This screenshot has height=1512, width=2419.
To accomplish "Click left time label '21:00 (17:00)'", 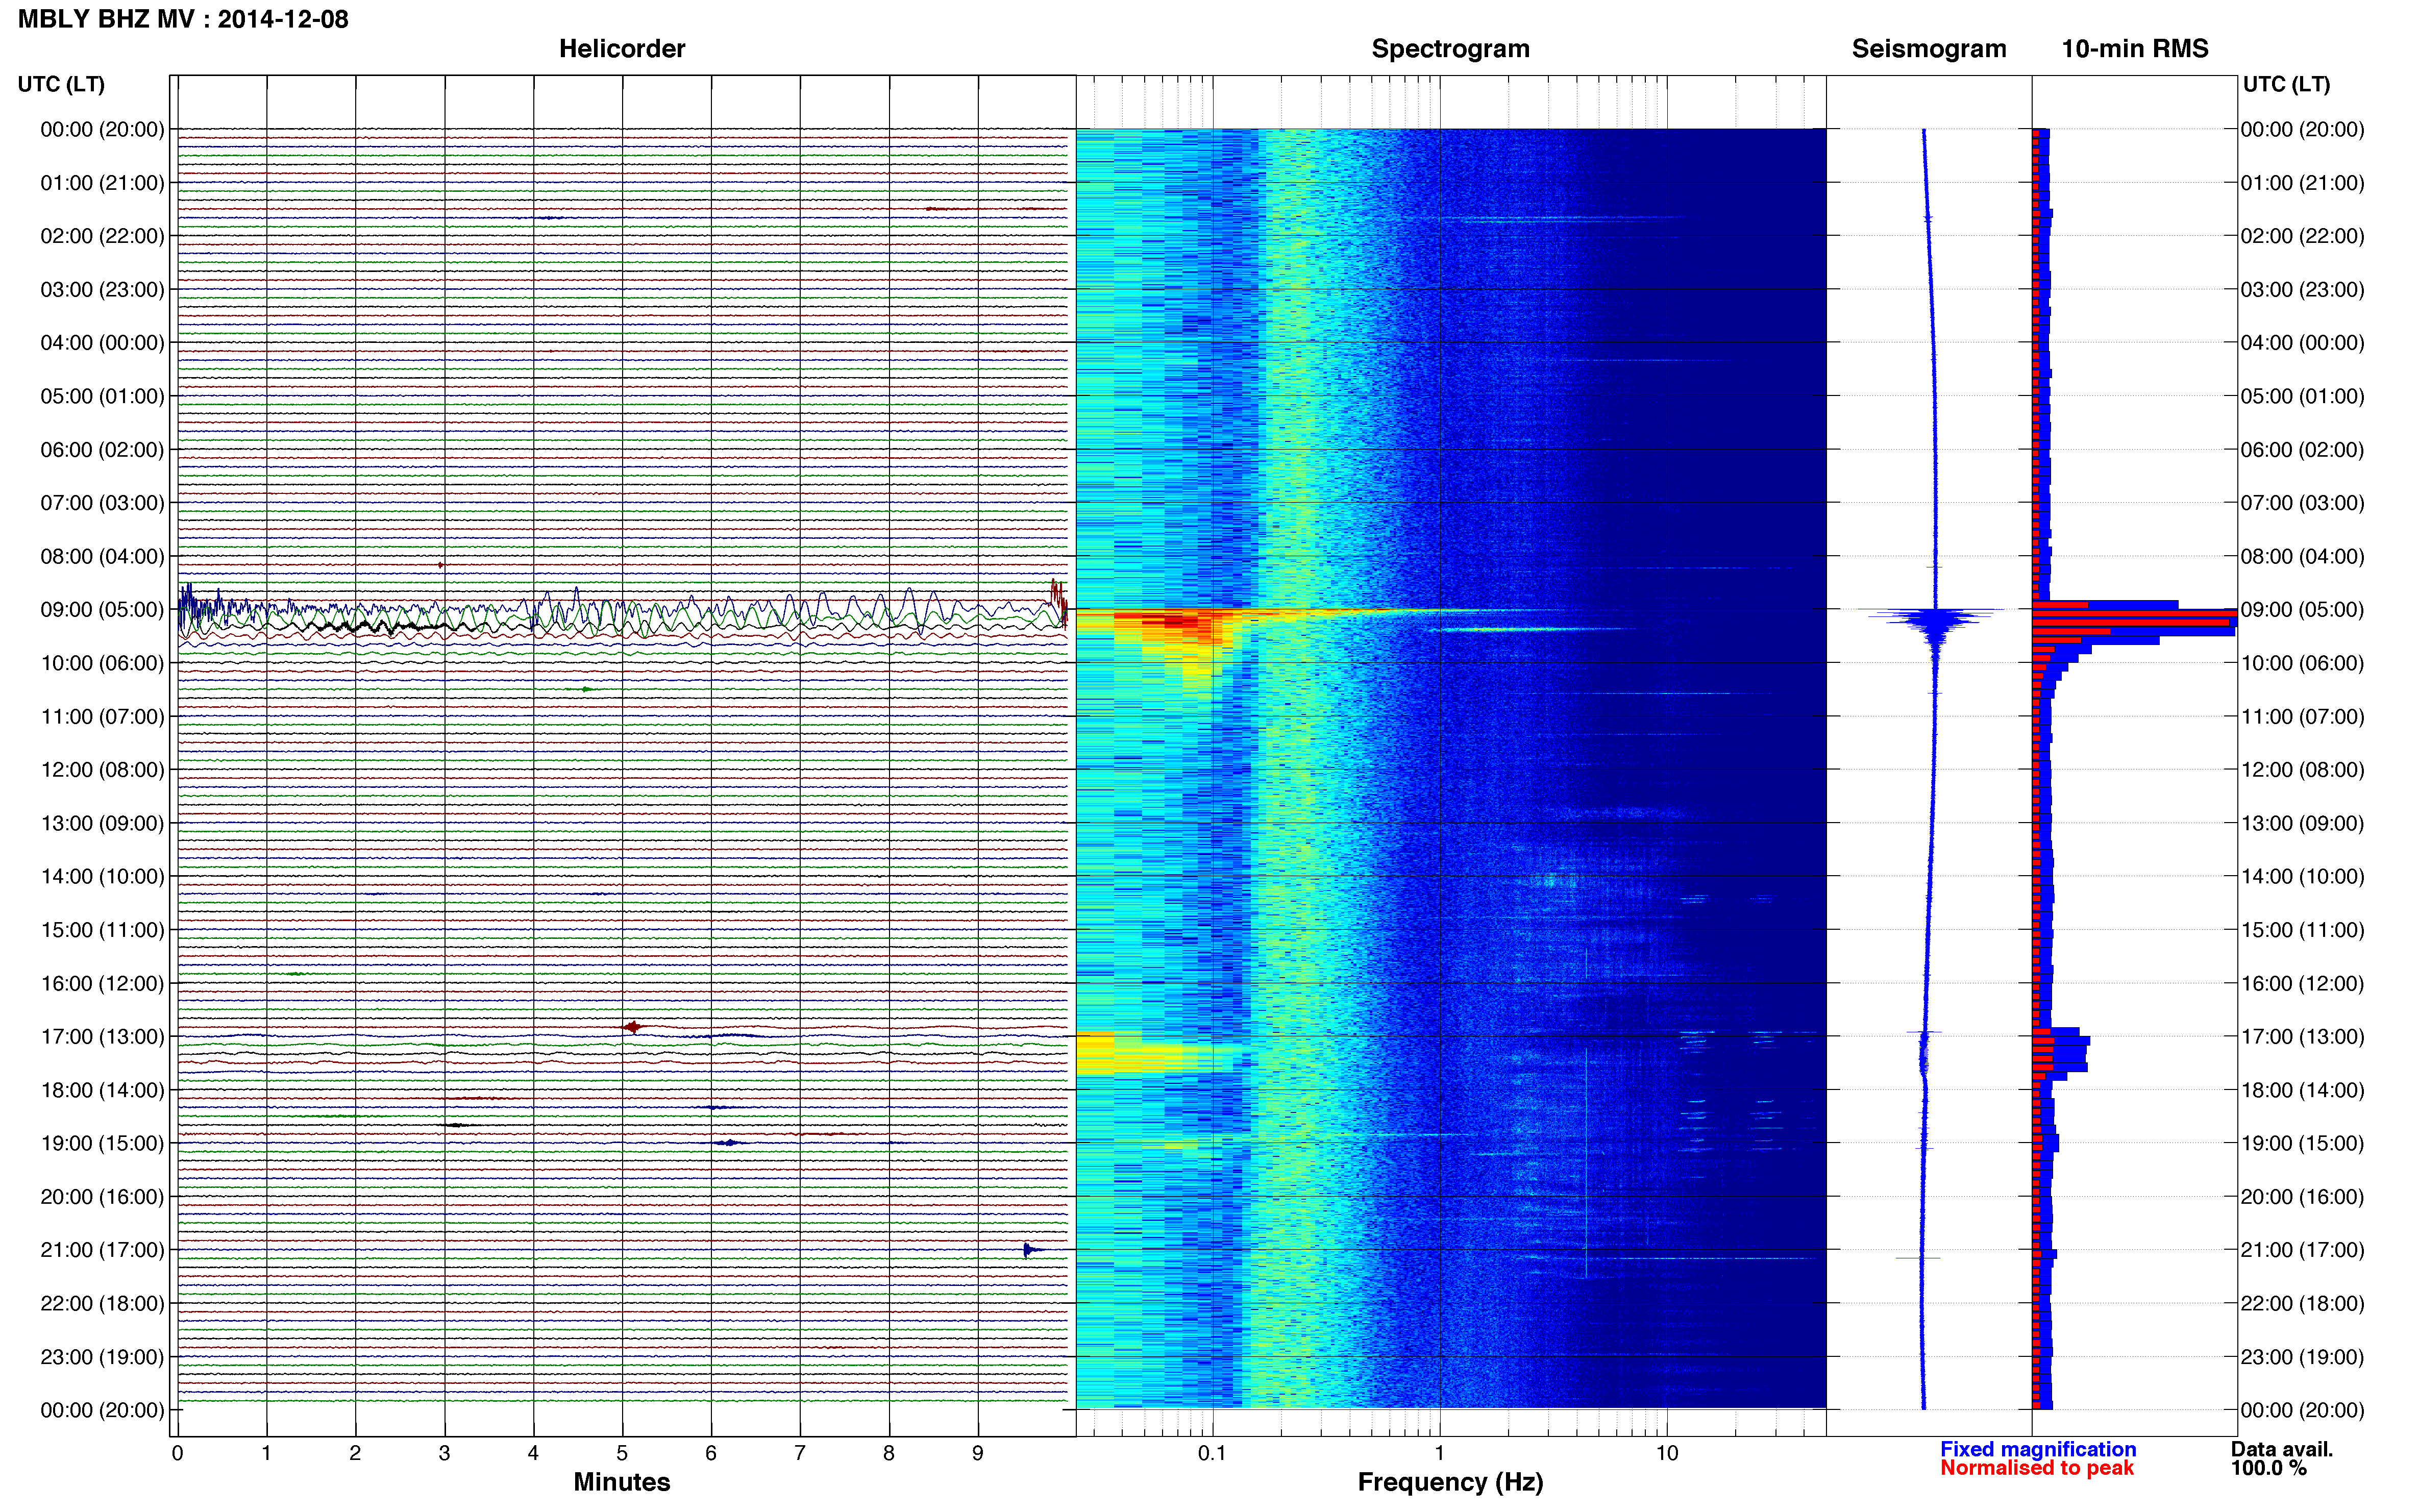I will click(x=102, y=1250).
